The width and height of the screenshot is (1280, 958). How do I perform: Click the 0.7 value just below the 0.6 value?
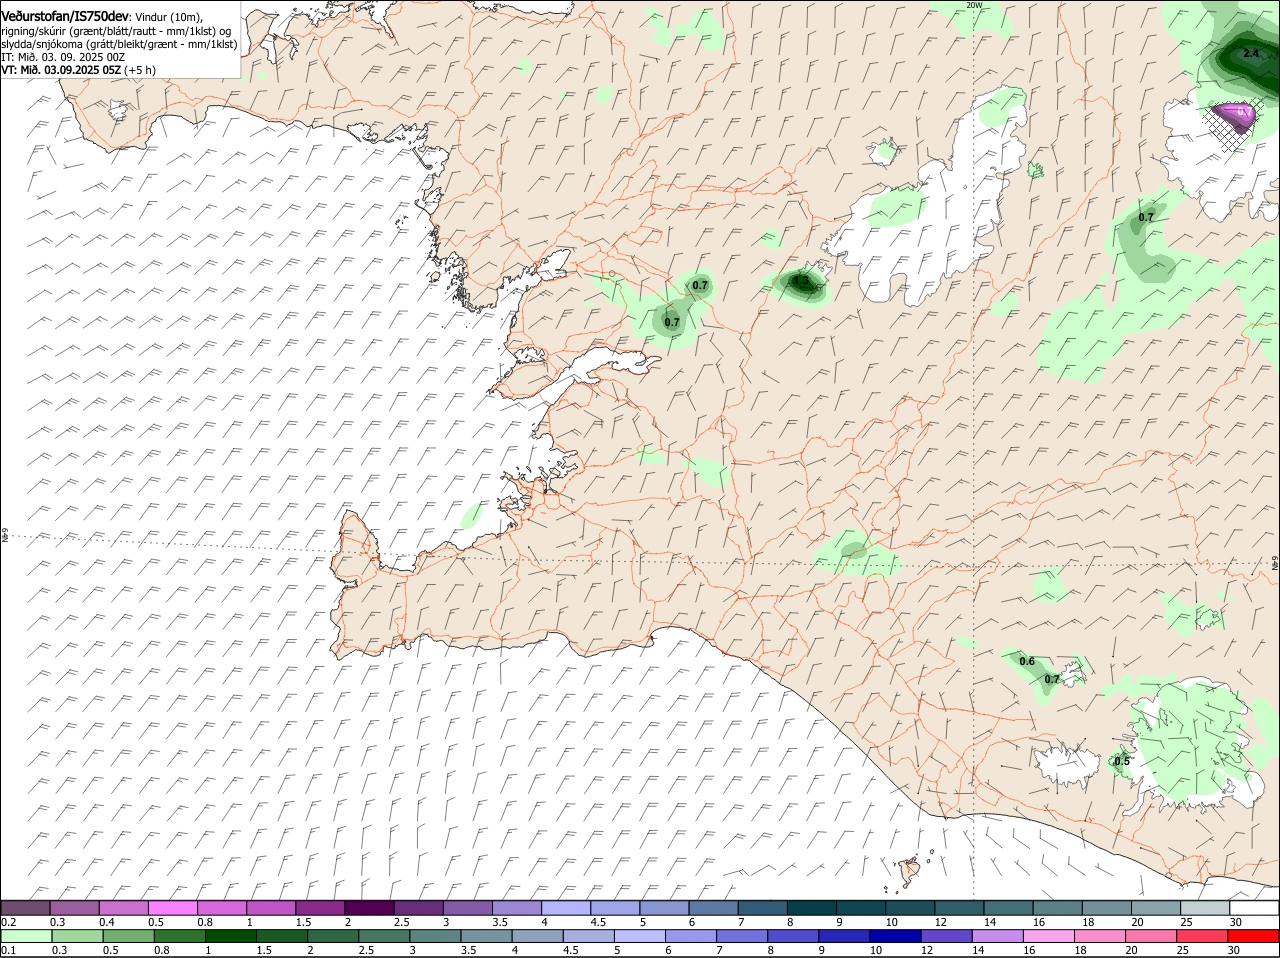point(1052,679)
